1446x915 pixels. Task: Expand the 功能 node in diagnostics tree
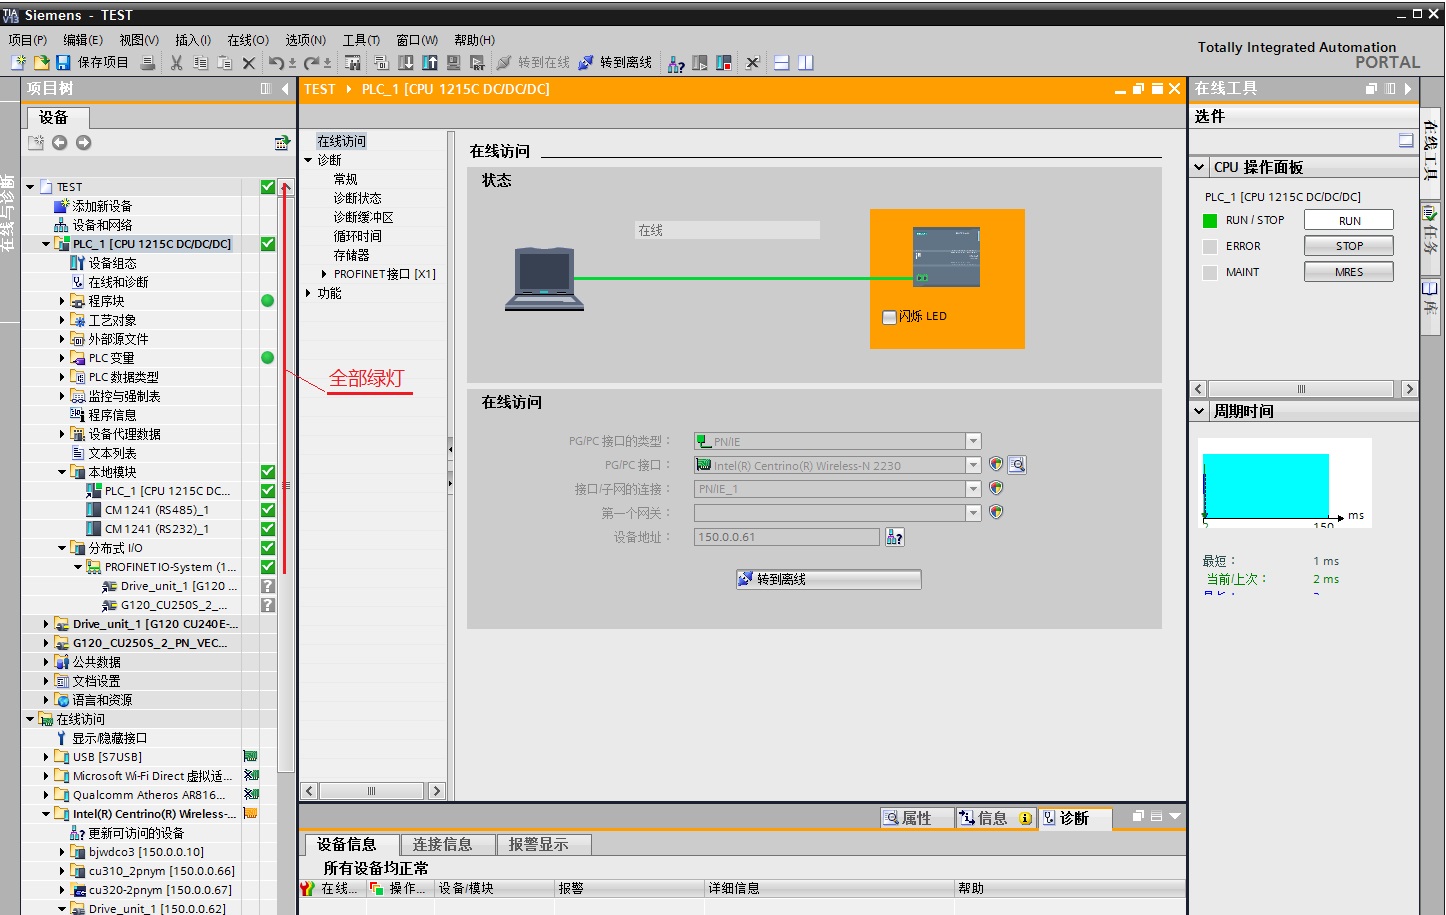tap(308, 293)
